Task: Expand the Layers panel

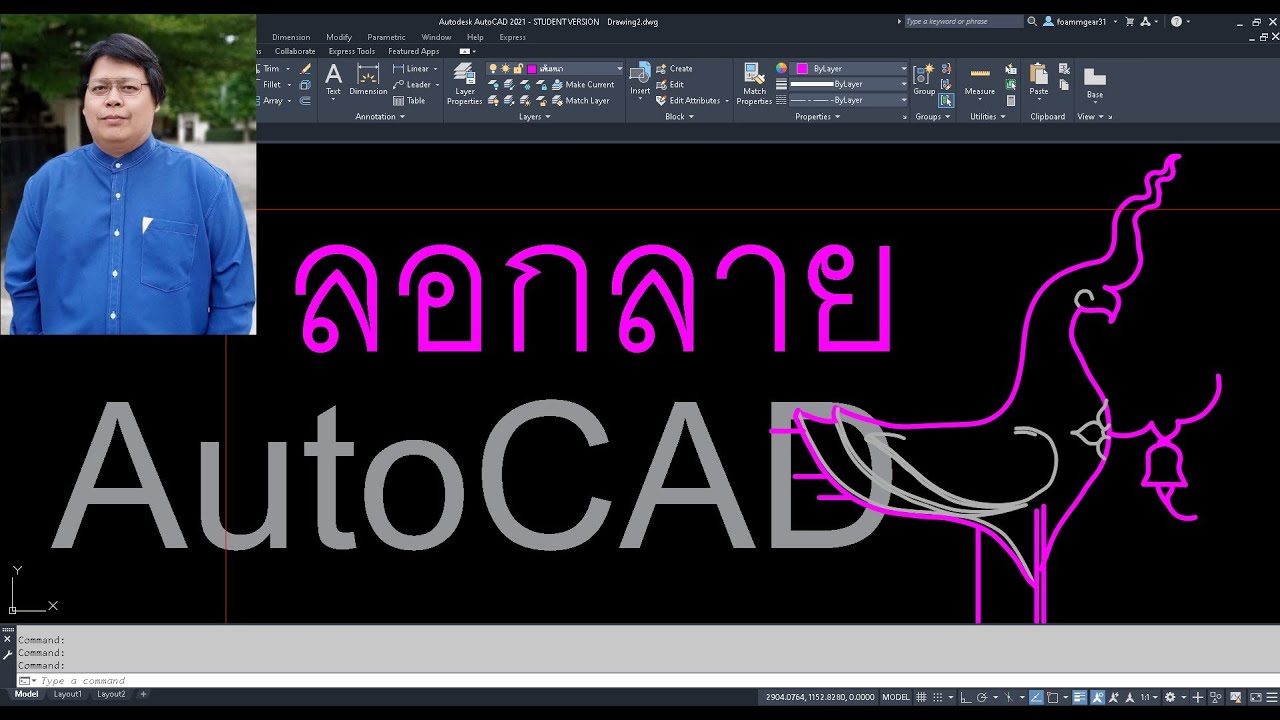Action: [x=535, y=117]
